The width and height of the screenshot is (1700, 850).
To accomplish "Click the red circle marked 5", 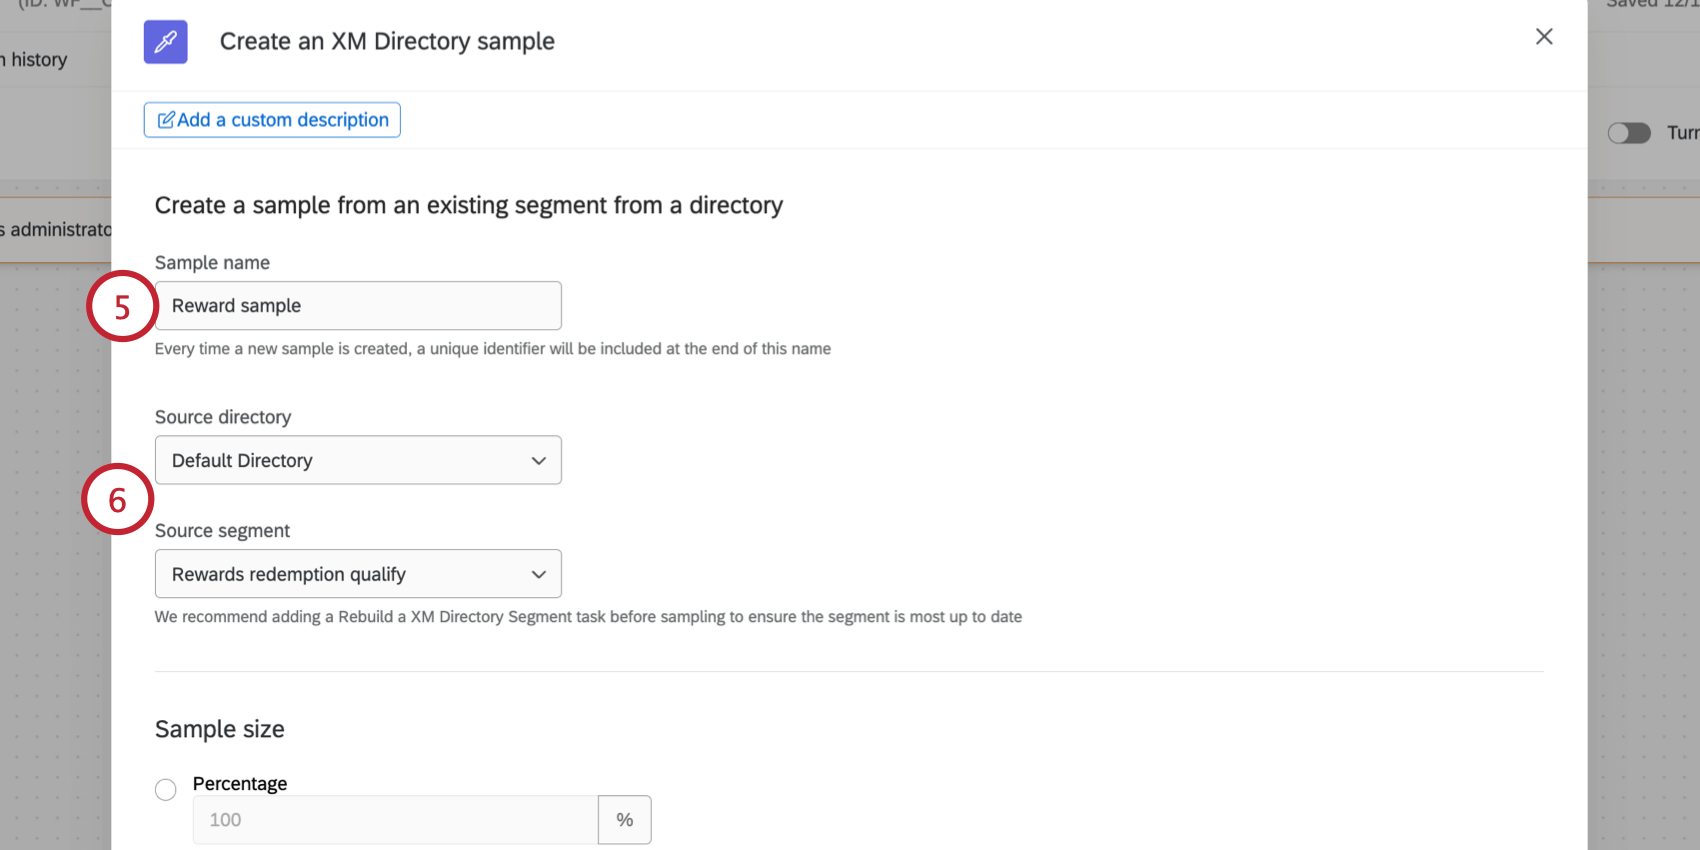I will pos(121,307).
